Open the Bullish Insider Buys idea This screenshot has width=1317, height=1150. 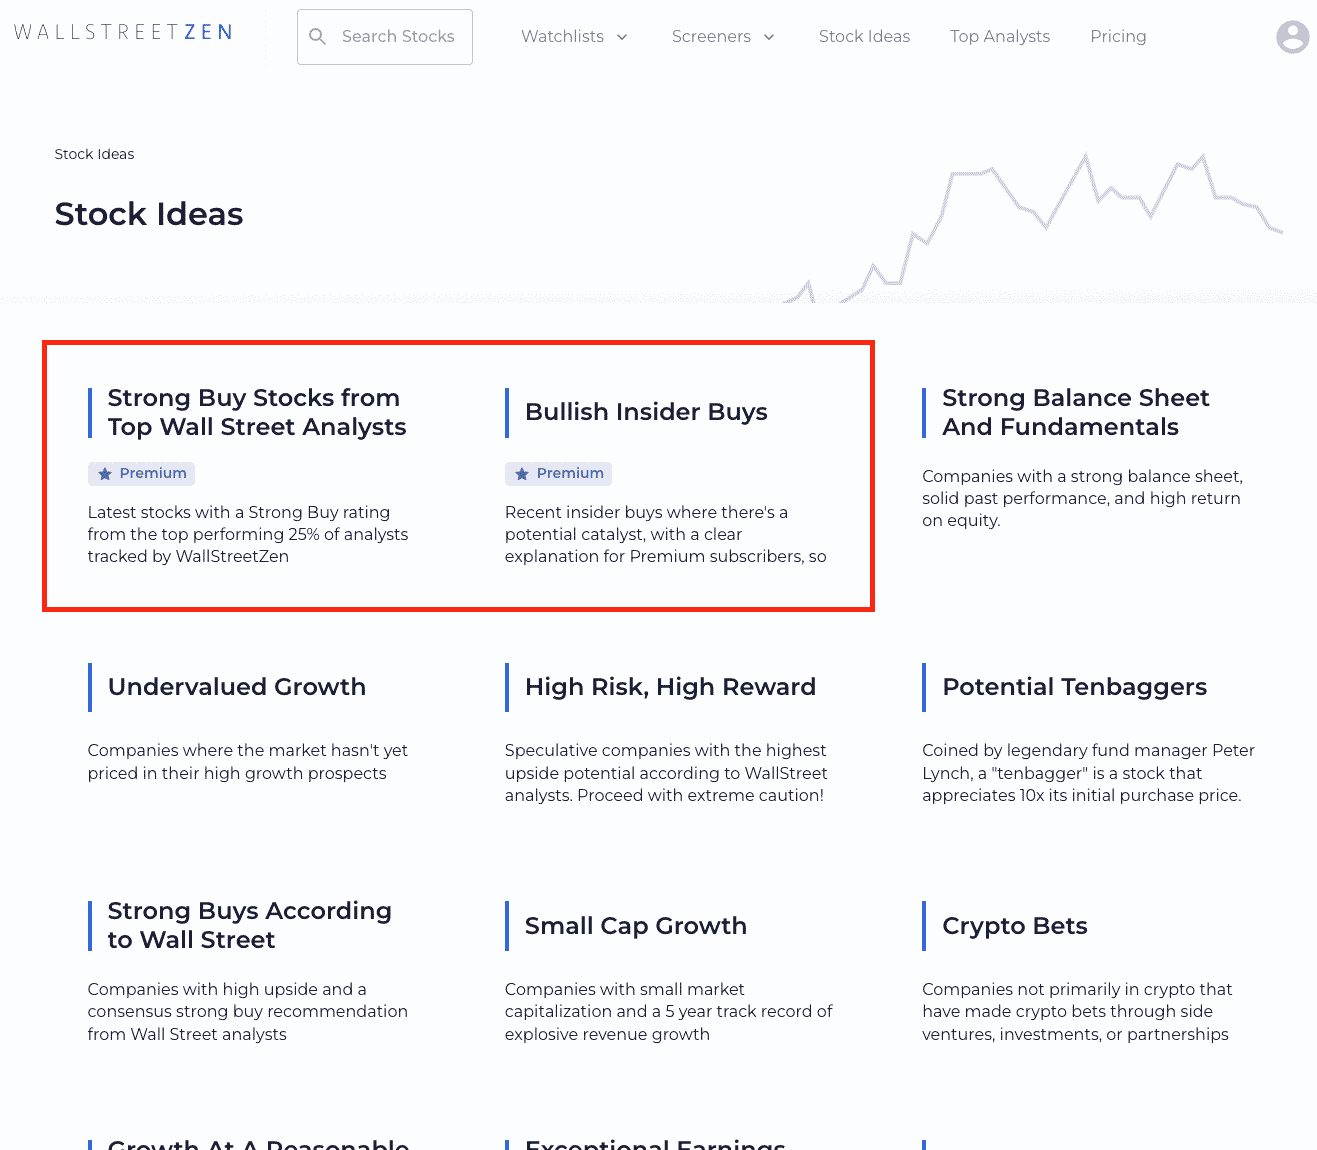click(x=646, y=412)
